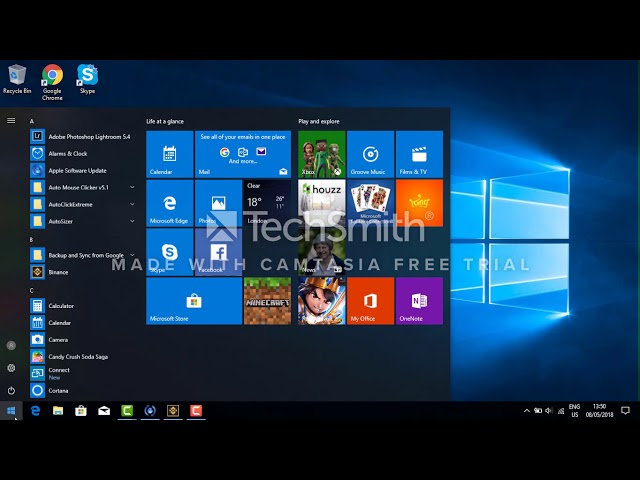Open Mail from the taskbar

104,411
